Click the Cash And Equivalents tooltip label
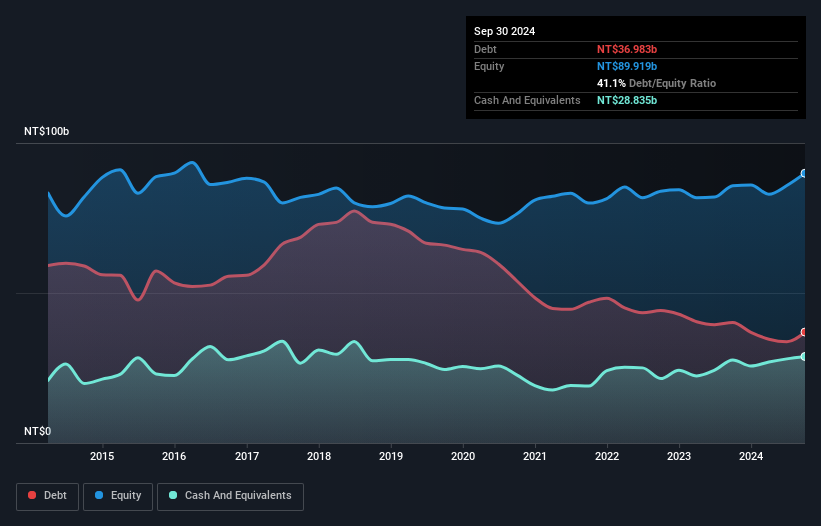This screenshot has height=526, width=821. click(527, 100)
